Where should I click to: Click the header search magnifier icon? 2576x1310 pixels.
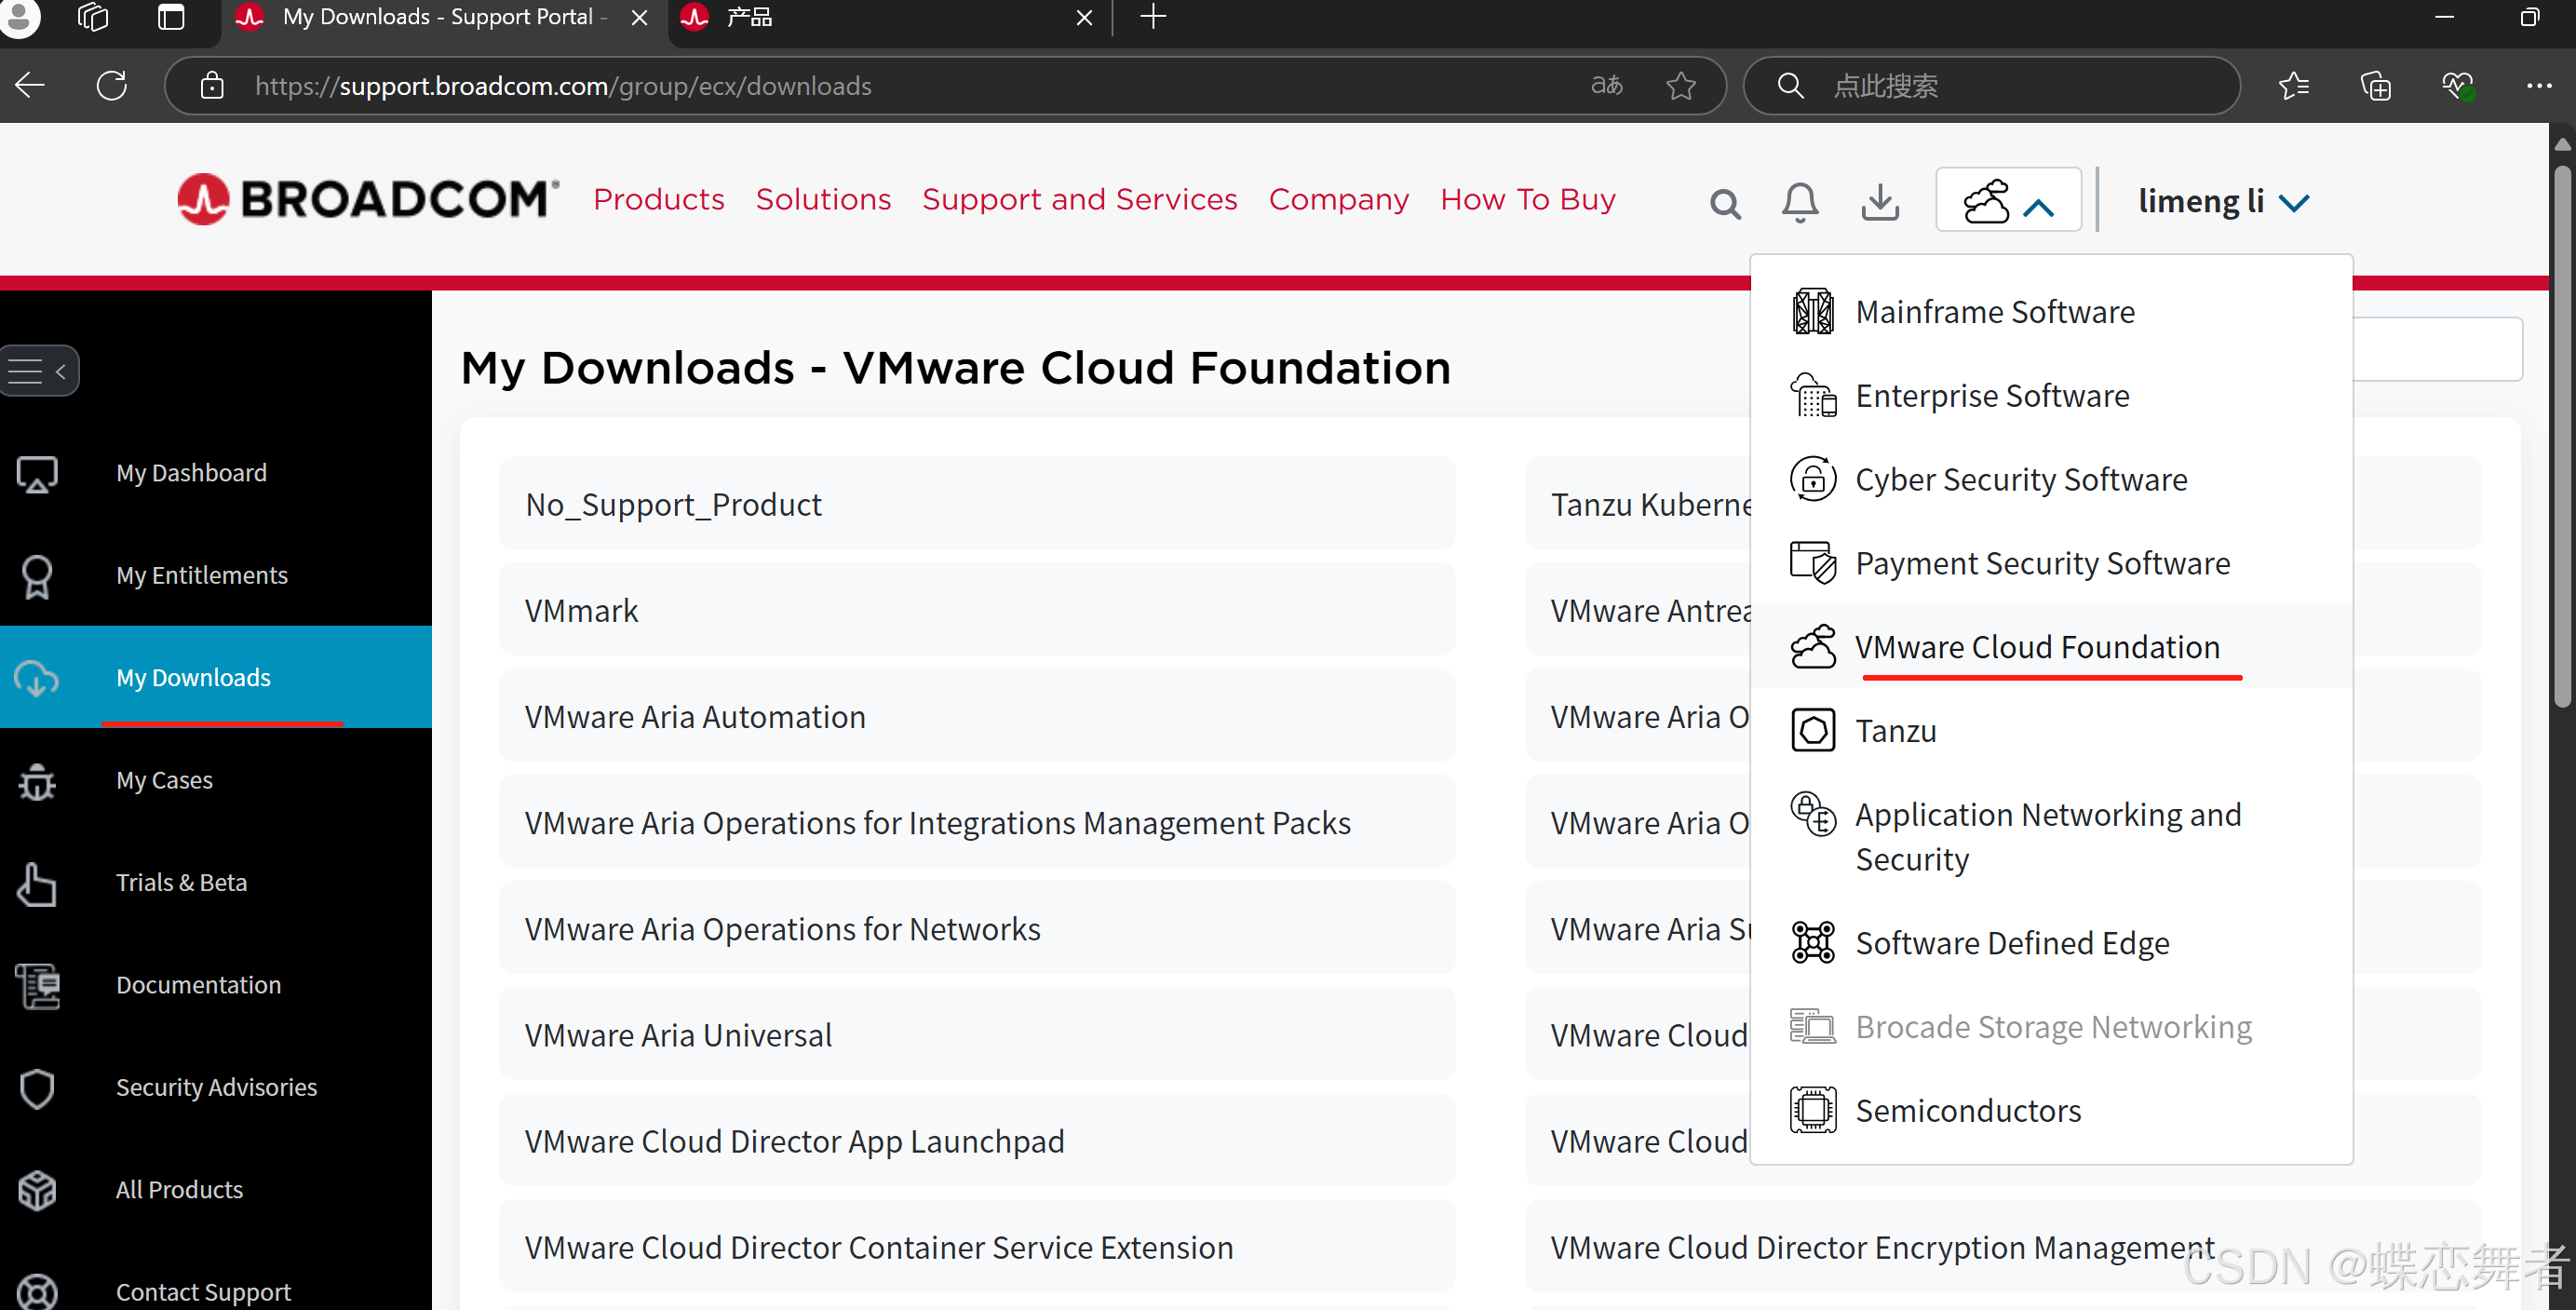pos(1725,204)
